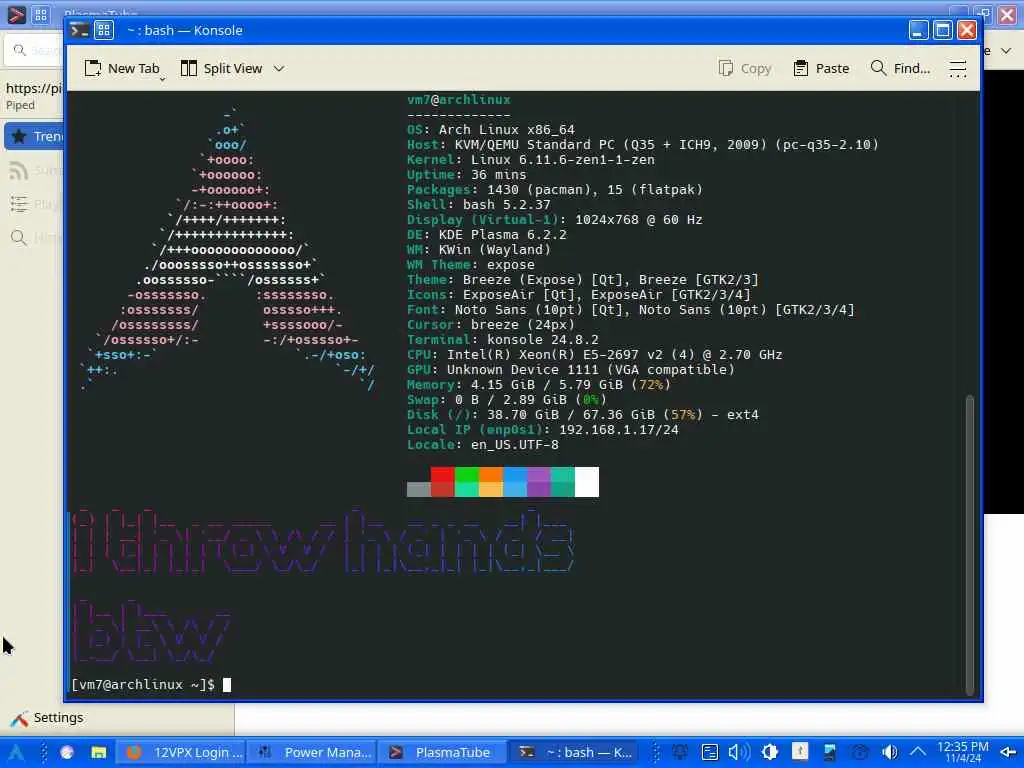Click the vm7@archlinux header text

[x=458, y=100]
